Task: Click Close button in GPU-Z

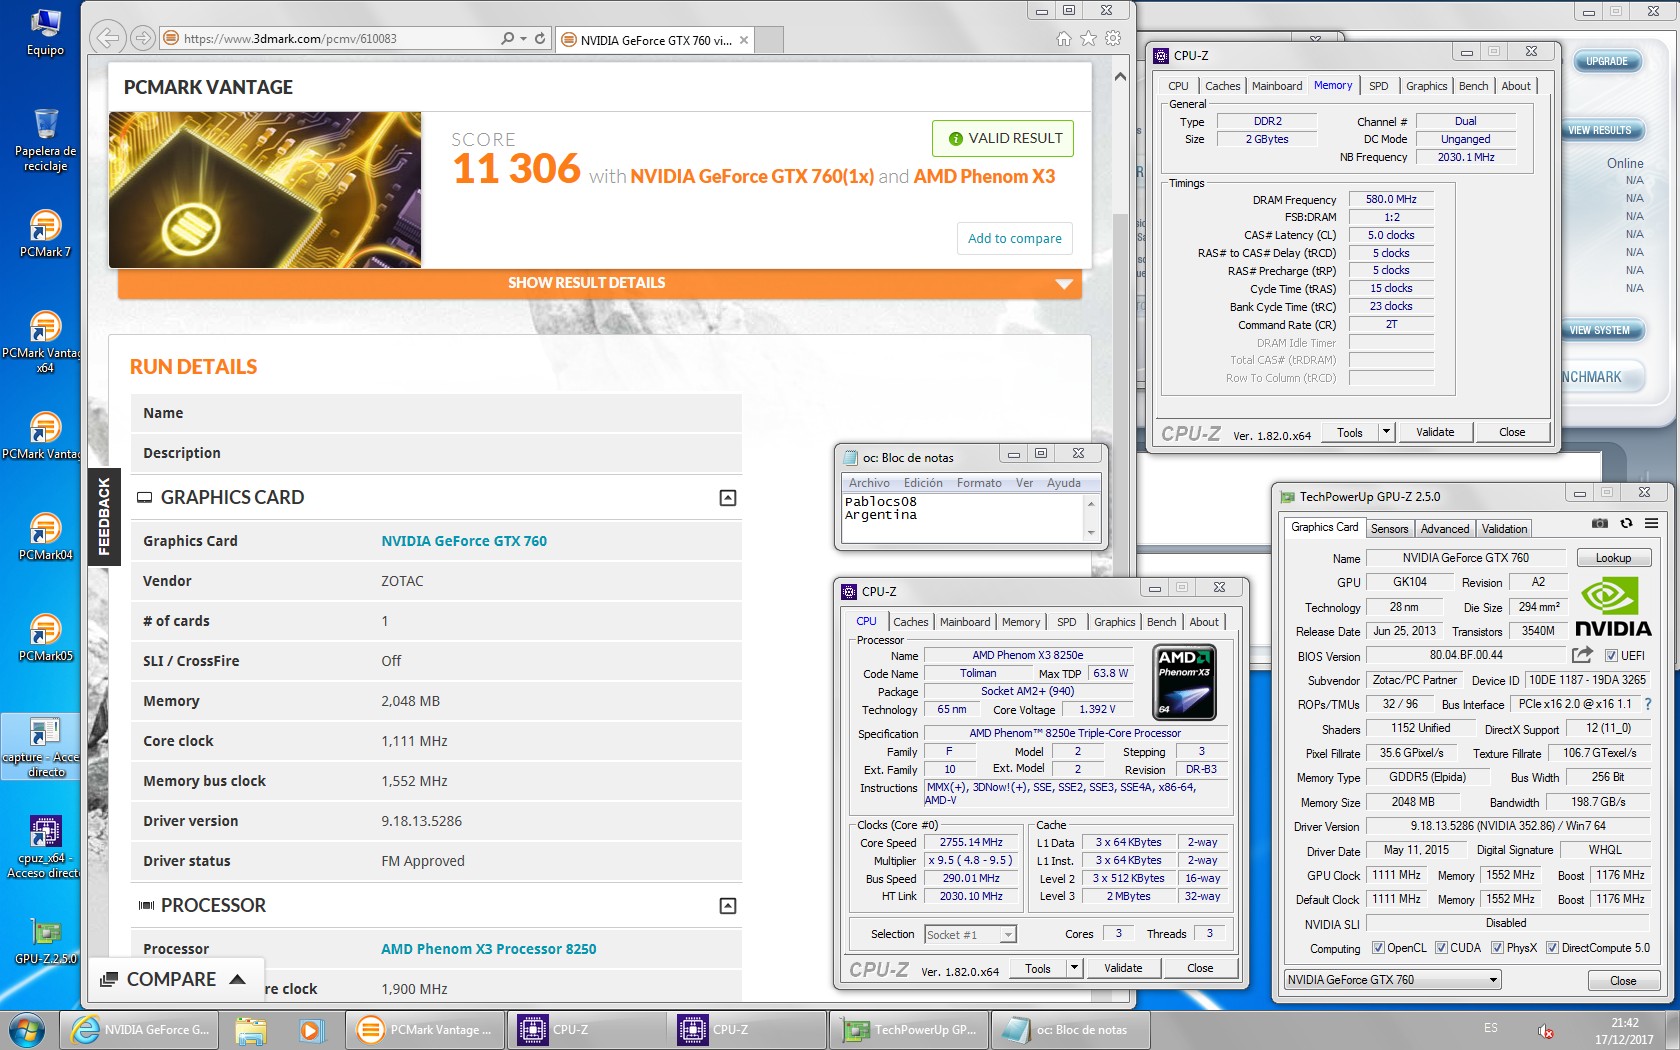Action: [x=1622, y=980]
